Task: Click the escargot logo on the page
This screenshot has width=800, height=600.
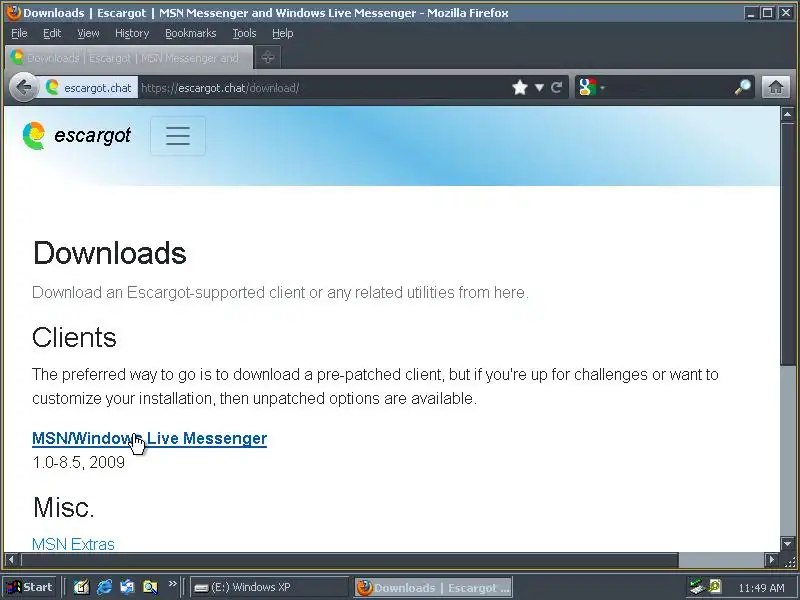Action: click(x=77, y=136)
